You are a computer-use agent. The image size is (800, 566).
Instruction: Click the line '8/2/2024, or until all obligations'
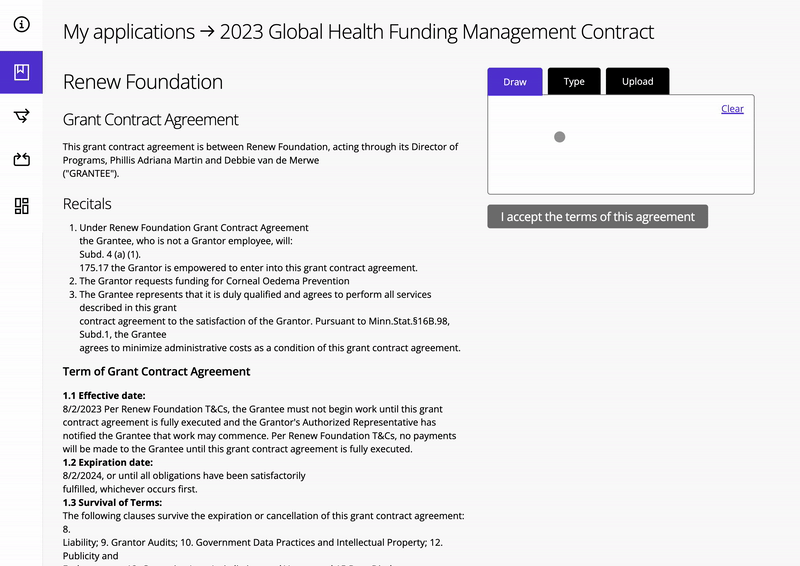[184, 476]
